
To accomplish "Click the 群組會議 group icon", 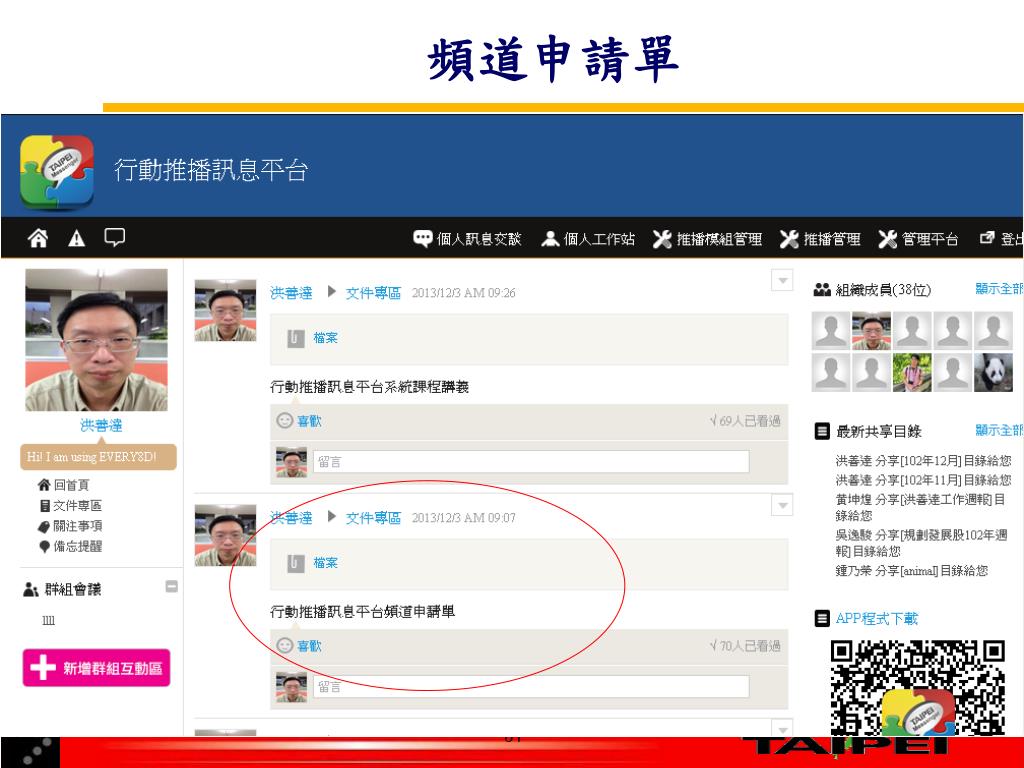I will tap(31, 590).
